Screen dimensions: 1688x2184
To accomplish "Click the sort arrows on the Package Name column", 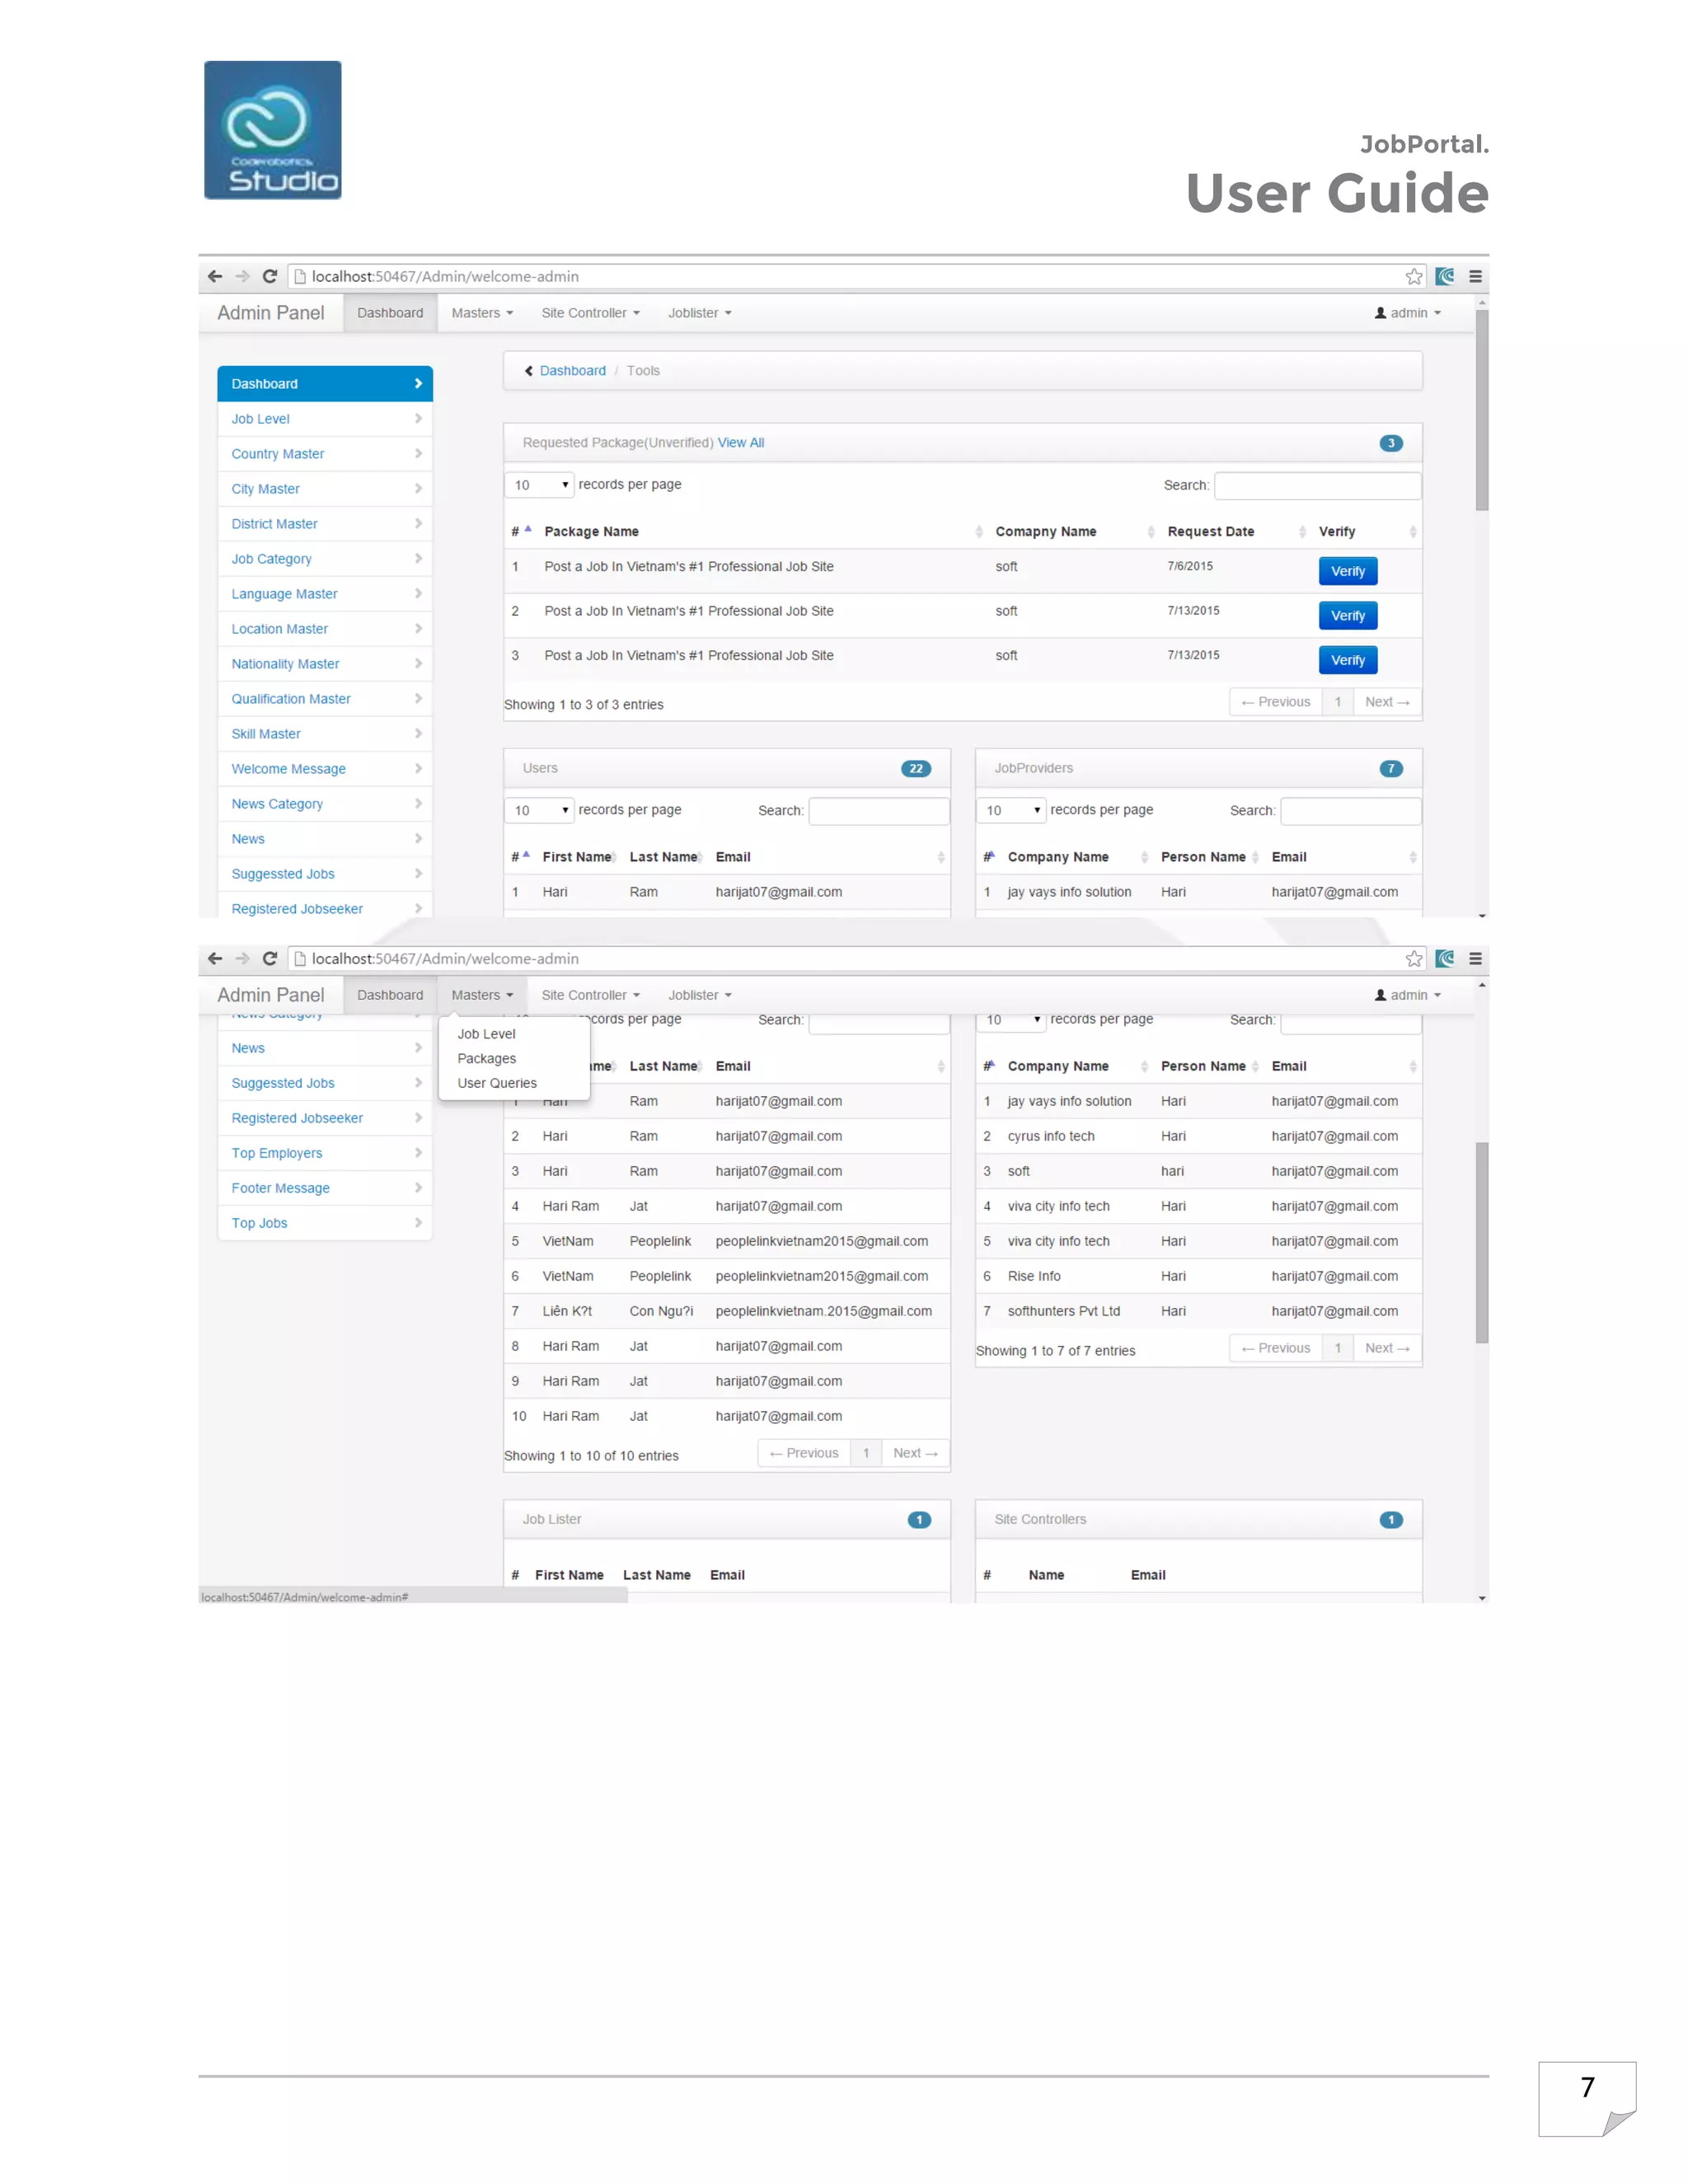I will coord(978,531).
